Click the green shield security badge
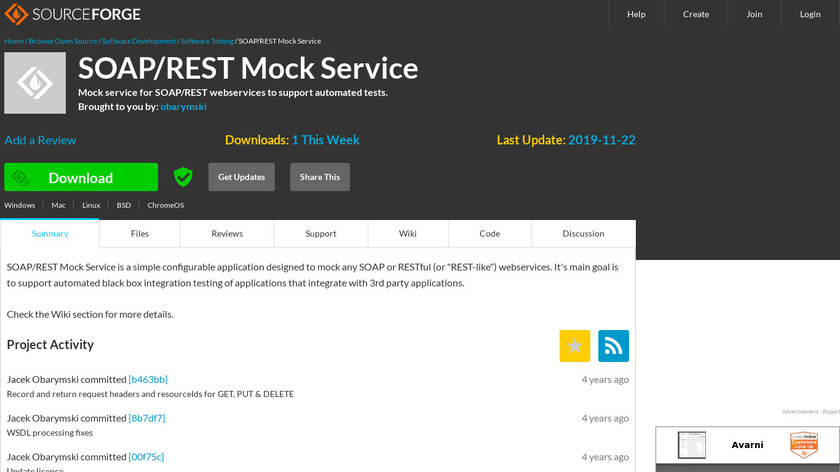 [183, 177]
